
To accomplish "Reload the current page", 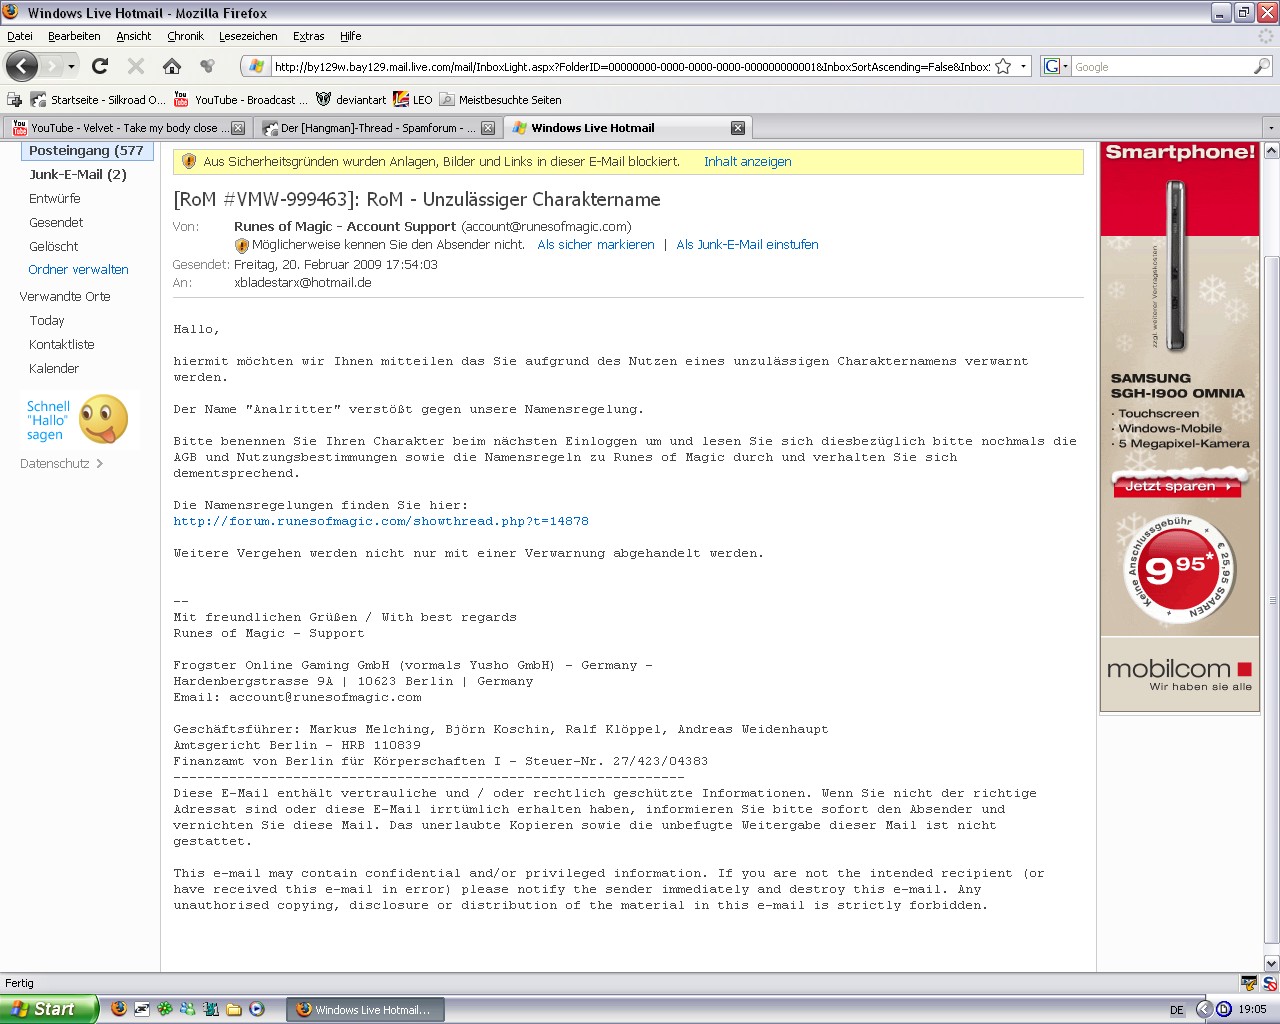I will [100, 67].
